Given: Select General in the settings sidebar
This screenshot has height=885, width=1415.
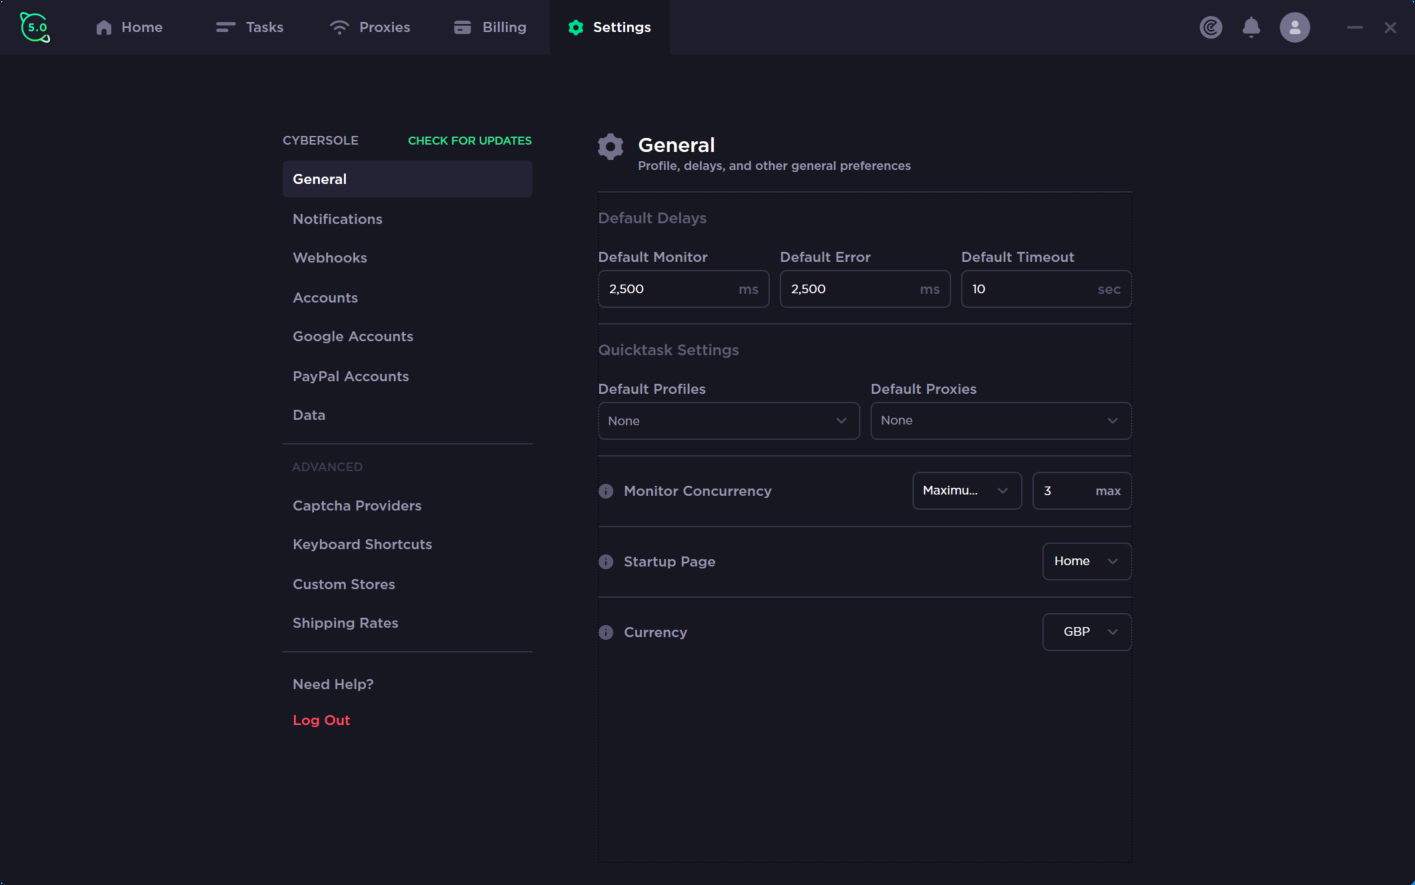Looking at the screenshot, I should (407, 179).
